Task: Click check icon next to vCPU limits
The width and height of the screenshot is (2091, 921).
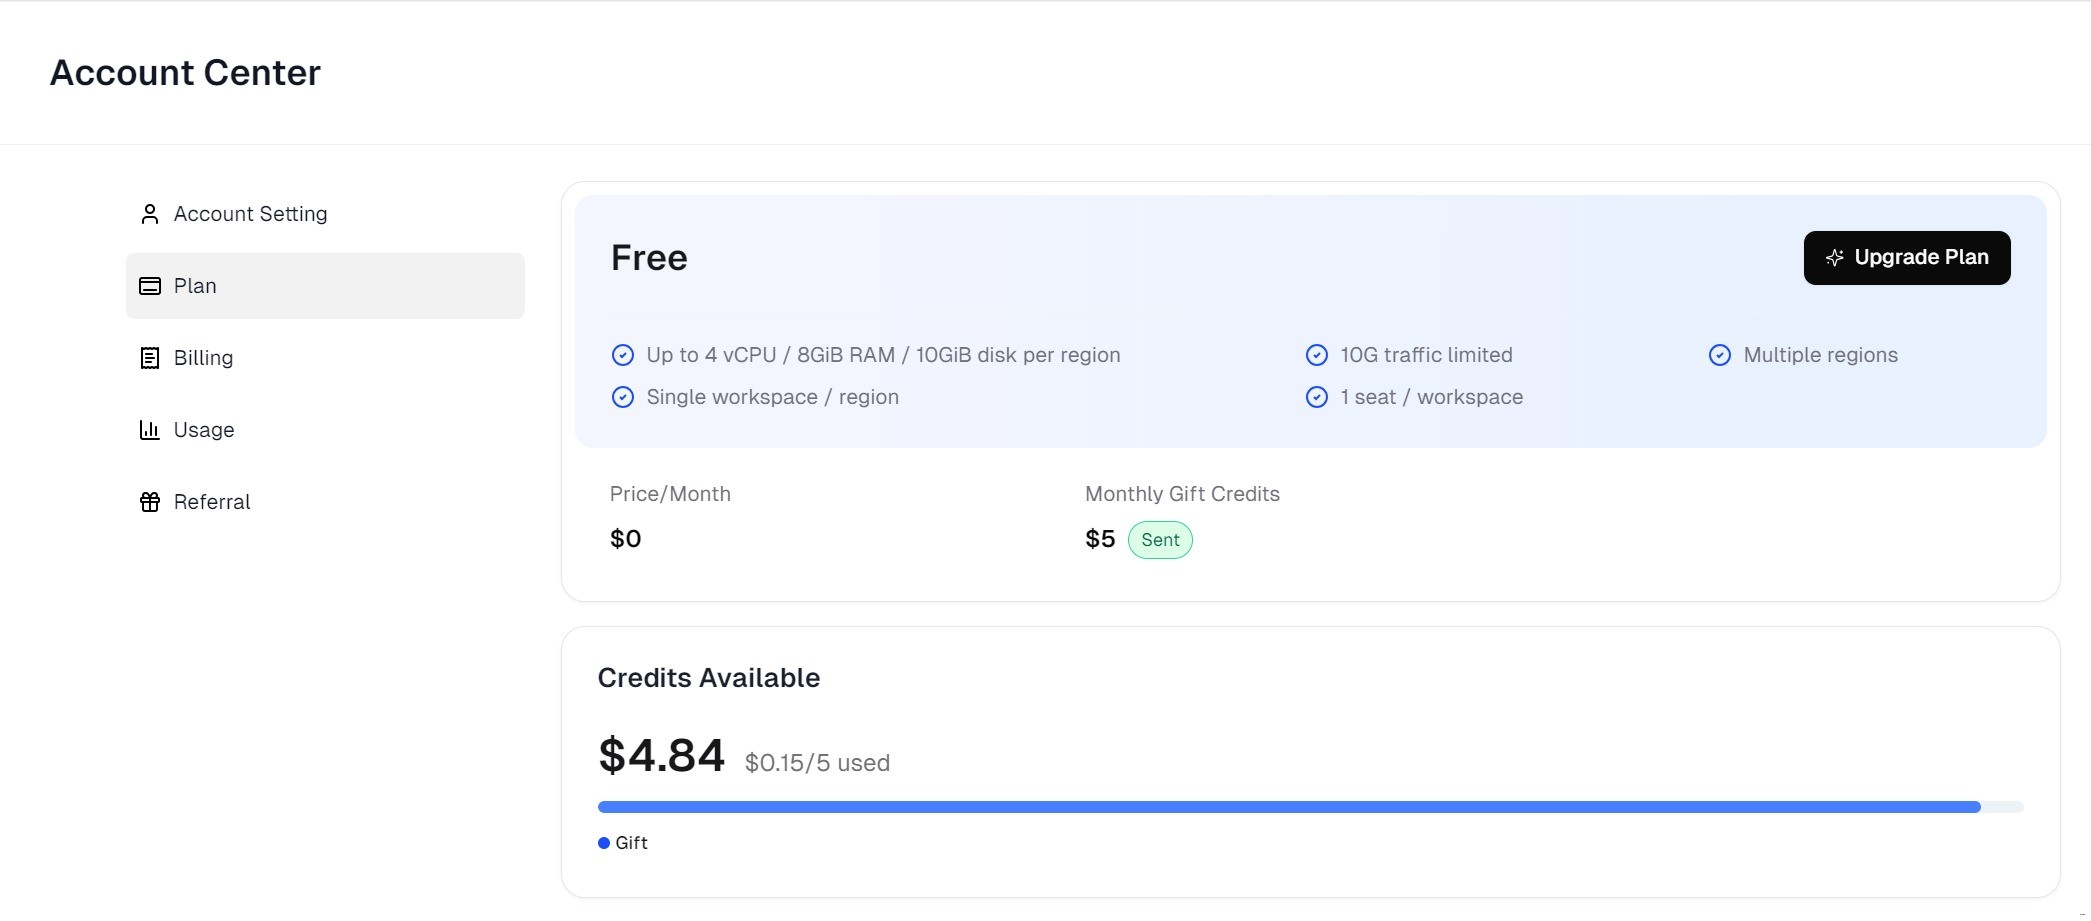Action: (x=622, y=355)
